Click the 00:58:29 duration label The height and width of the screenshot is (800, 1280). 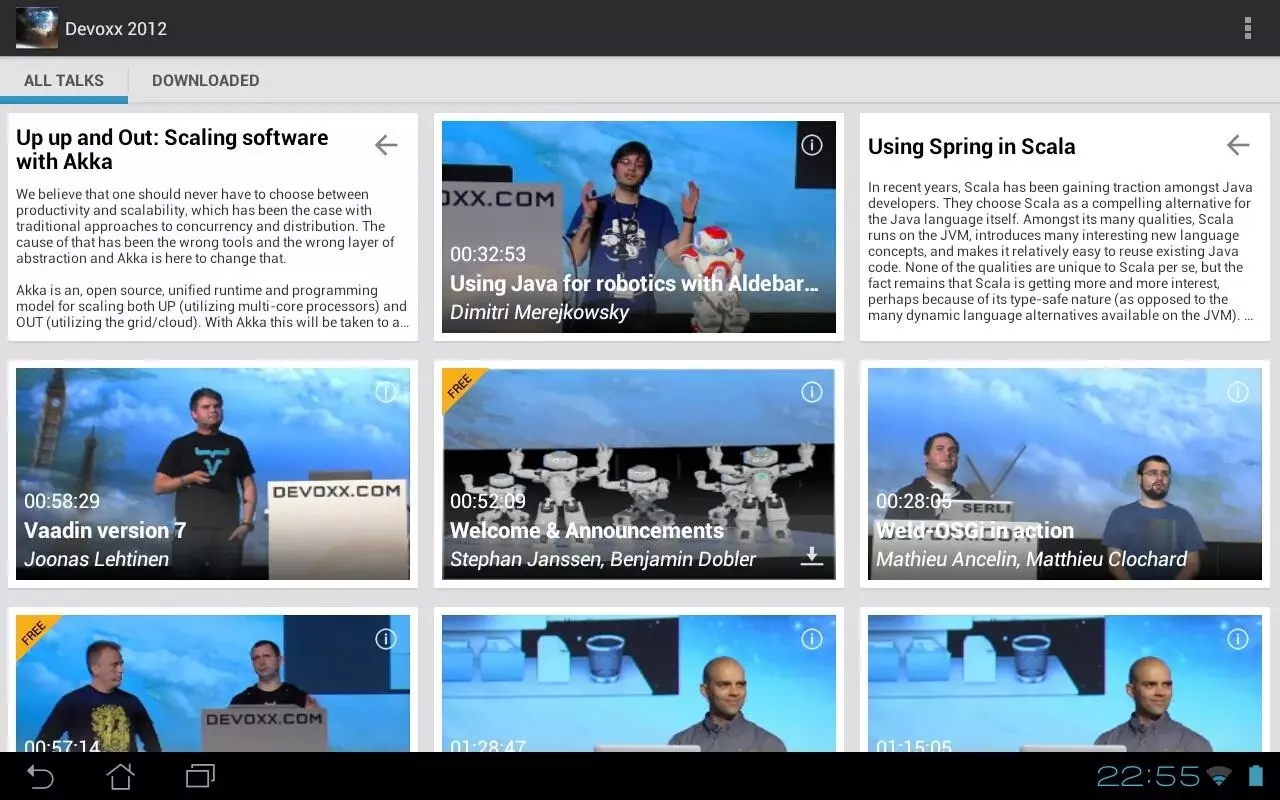[x=62, y=501]
